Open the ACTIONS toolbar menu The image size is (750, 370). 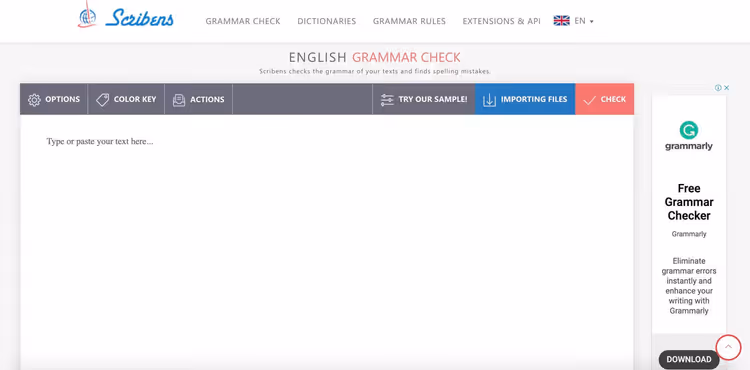pos(207,99)
